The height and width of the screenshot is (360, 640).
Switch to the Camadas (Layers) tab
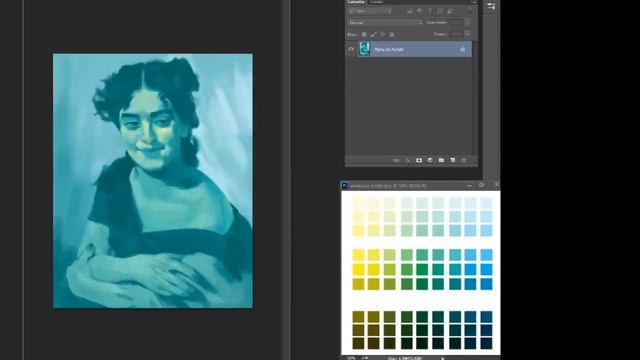pos(356,2)
